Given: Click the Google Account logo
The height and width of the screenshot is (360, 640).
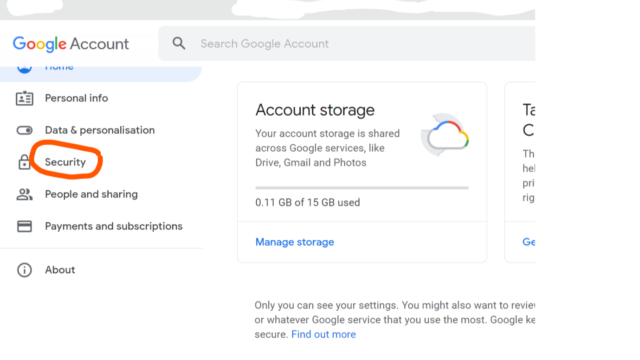Looking at the screenshot, I should point(71,44).
